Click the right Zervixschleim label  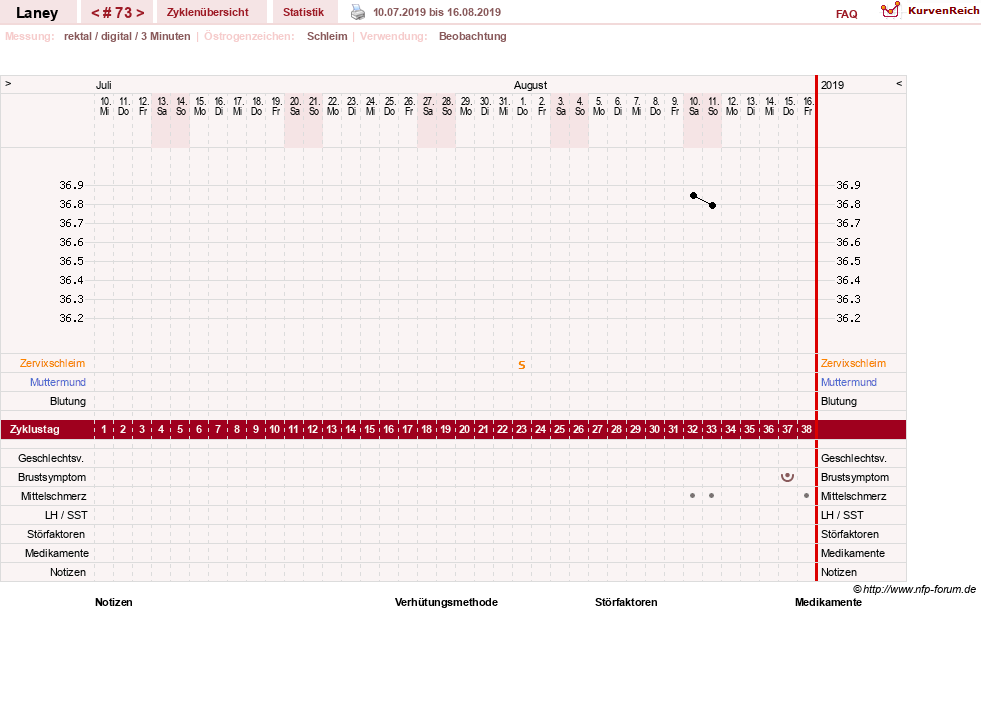[x=853, y=363]
